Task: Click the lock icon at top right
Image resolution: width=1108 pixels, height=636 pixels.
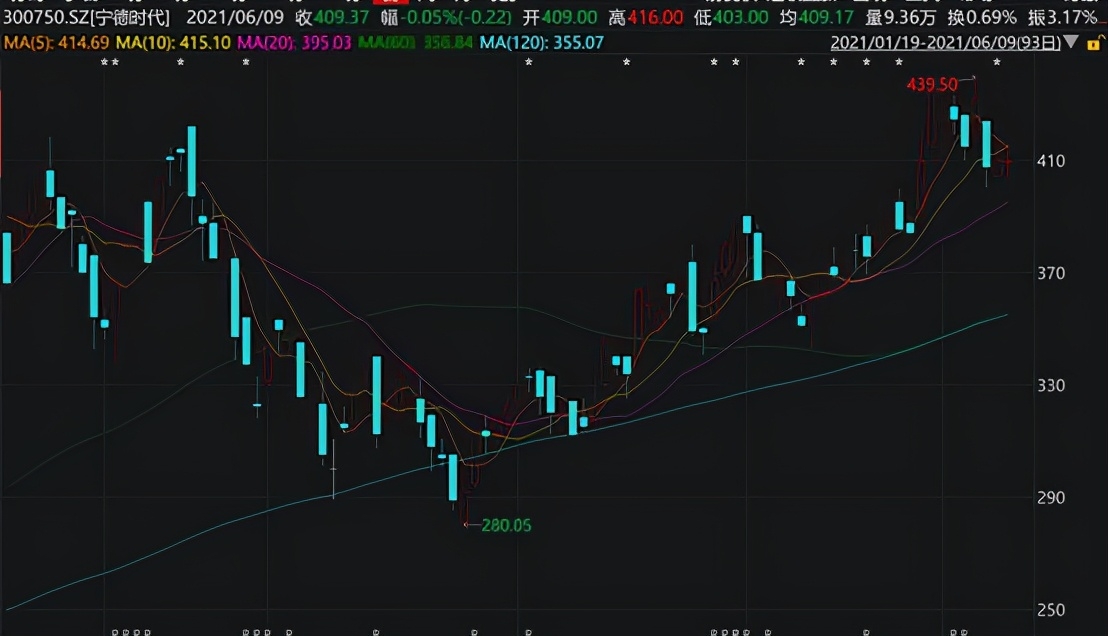Action: tap(1093, 42)
